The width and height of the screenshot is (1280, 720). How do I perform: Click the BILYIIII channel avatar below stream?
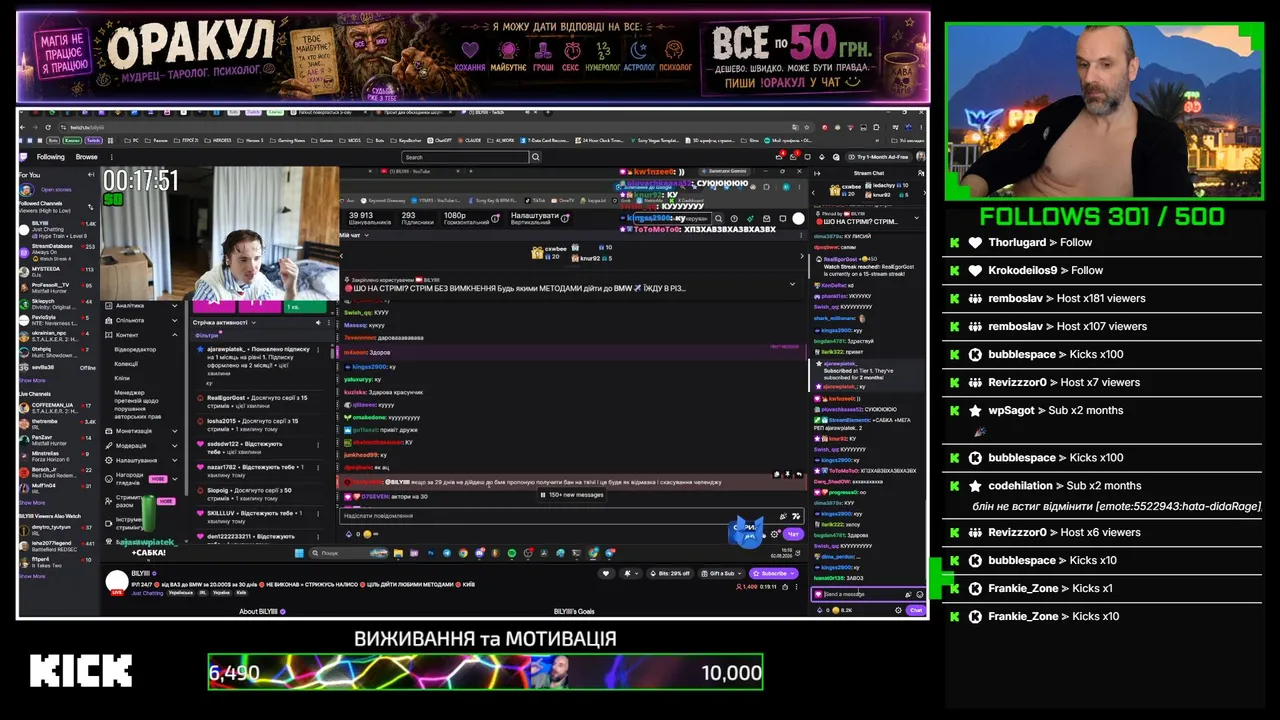point(116,580)
